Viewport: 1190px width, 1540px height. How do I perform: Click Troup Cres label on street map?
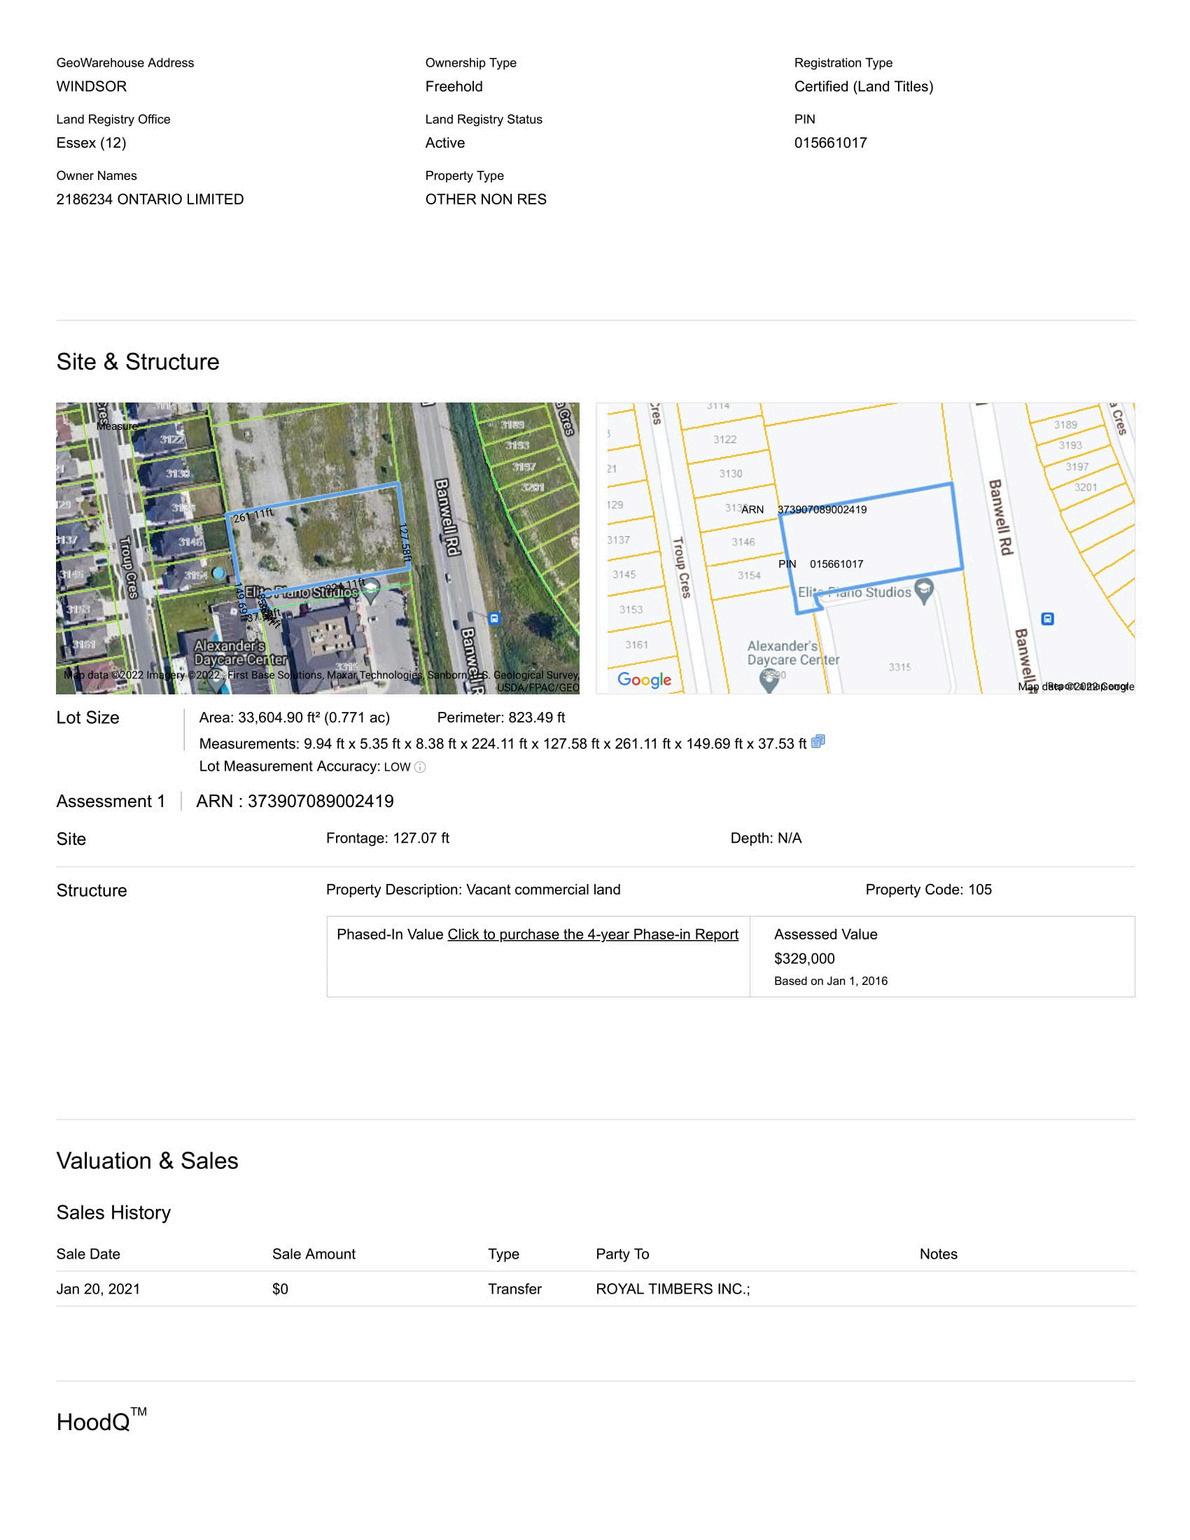(681, 567)
